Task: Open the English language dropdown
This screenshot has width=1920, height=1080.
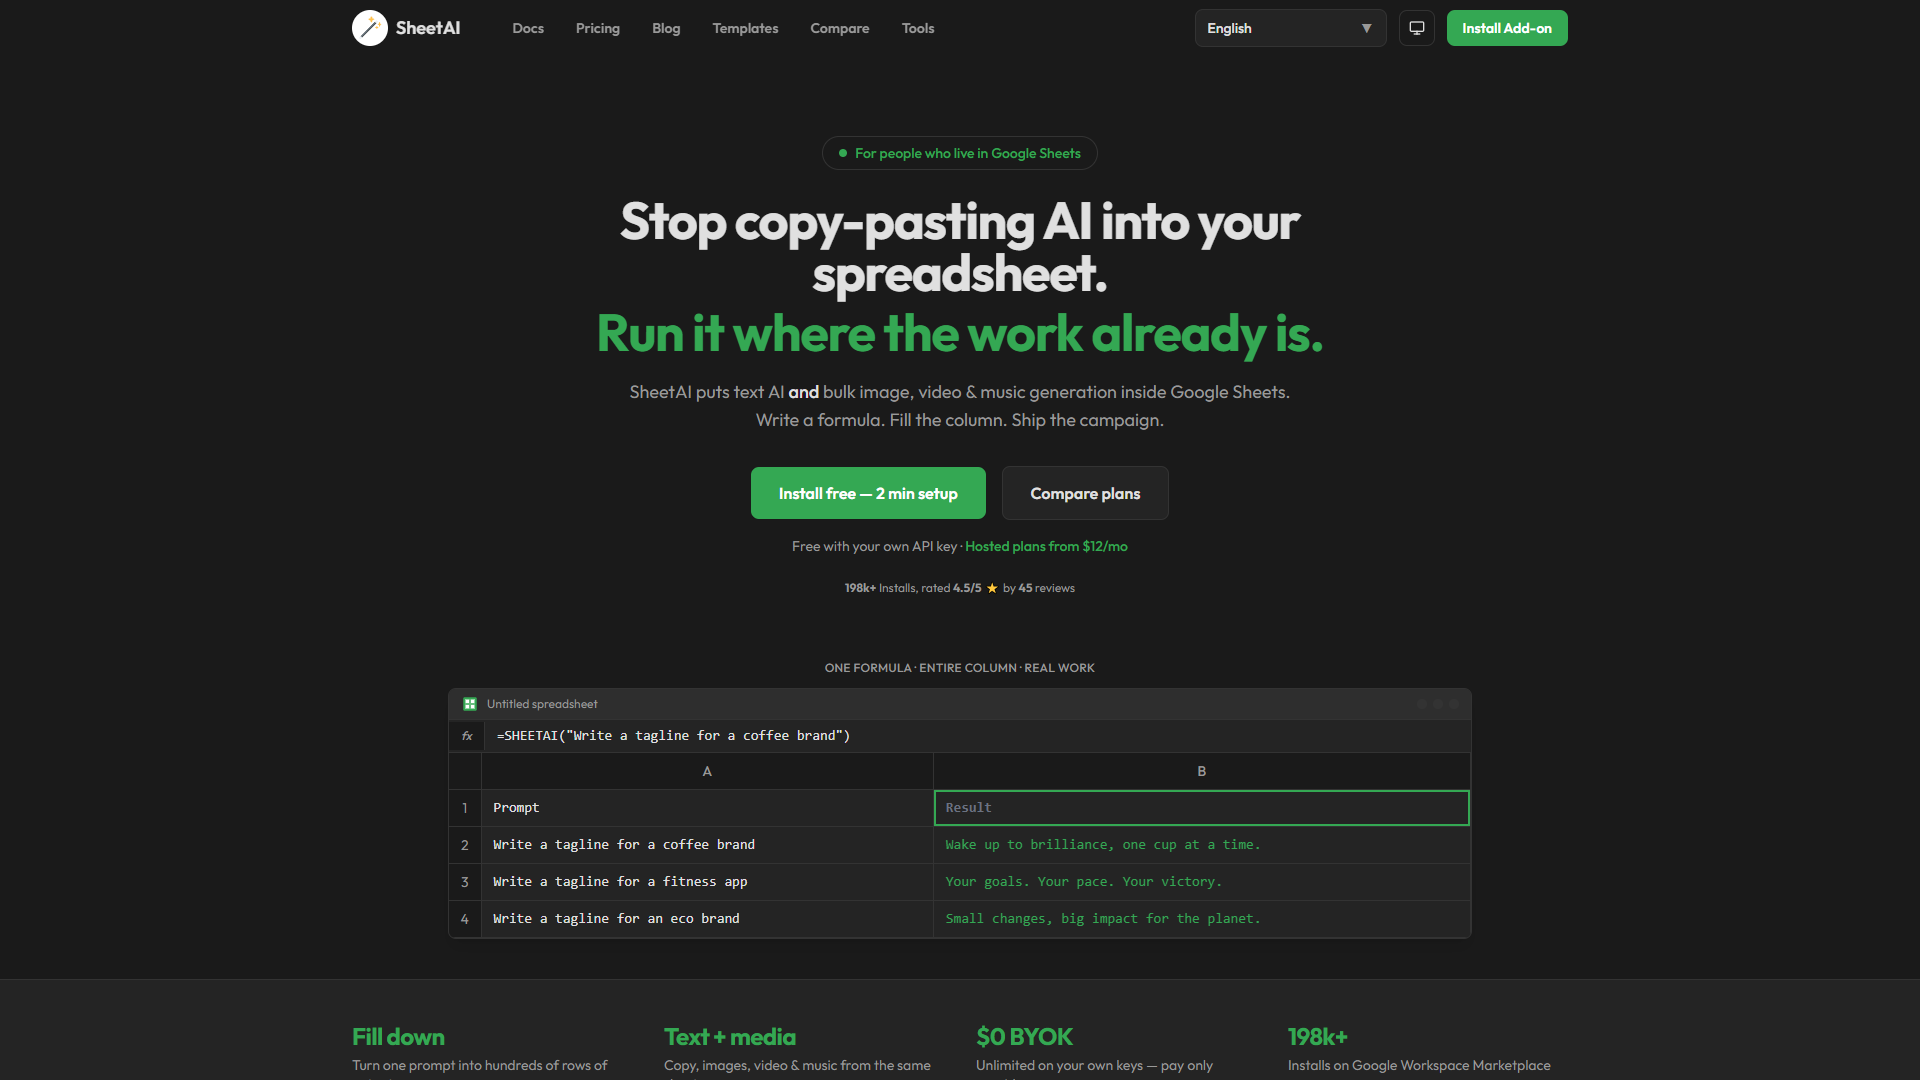Action: tap(1290, 28)
